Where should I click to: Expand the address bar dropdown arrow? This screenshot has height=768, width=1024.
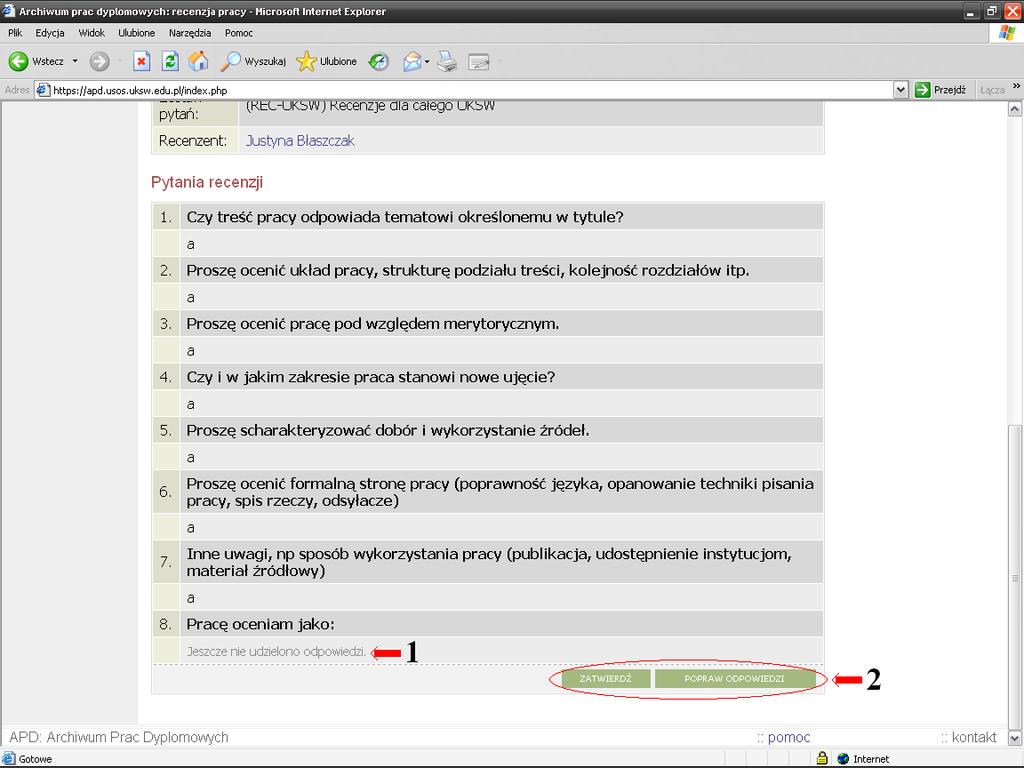(x=901, y=90)
